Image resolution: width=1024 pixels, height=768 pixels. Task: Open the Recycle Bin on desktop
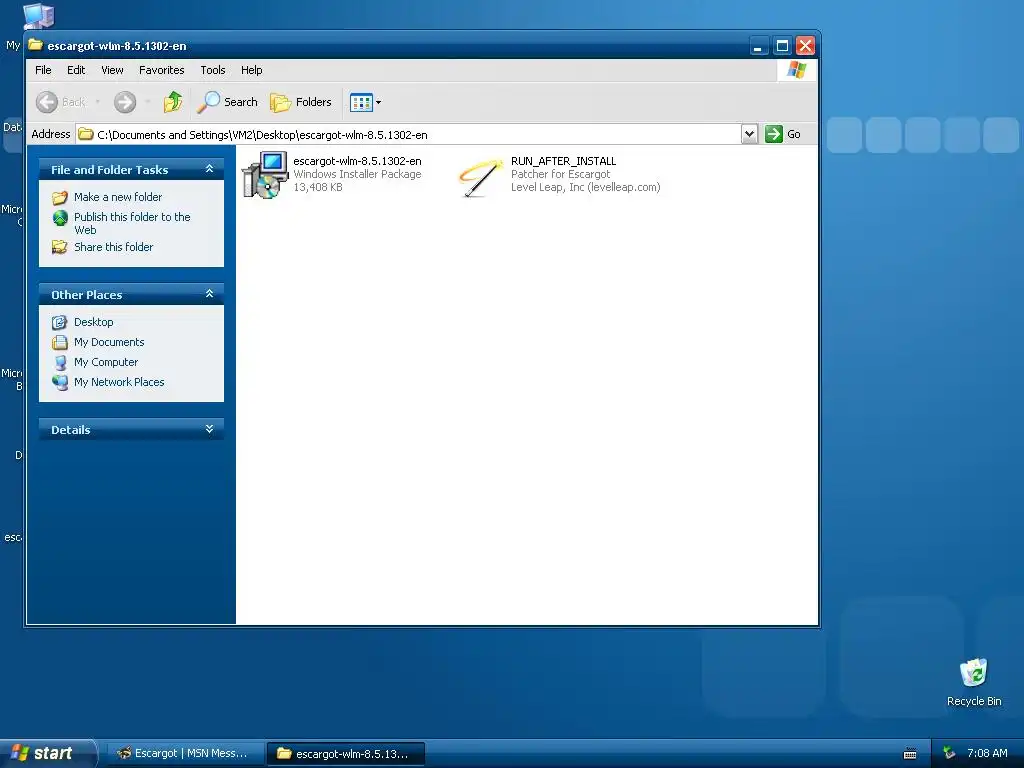(974, 682)
